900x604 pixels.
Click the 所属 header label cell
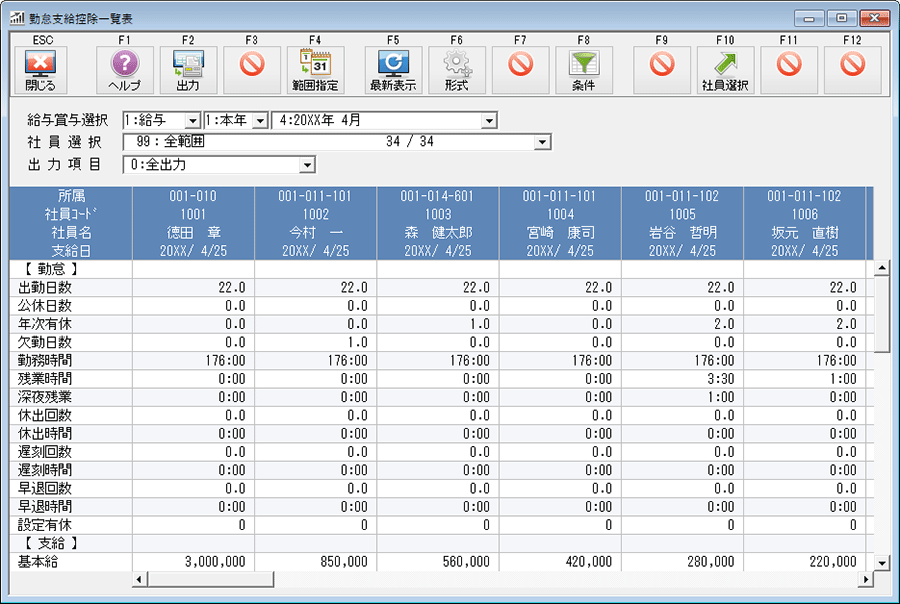click(x=71, y=196)
